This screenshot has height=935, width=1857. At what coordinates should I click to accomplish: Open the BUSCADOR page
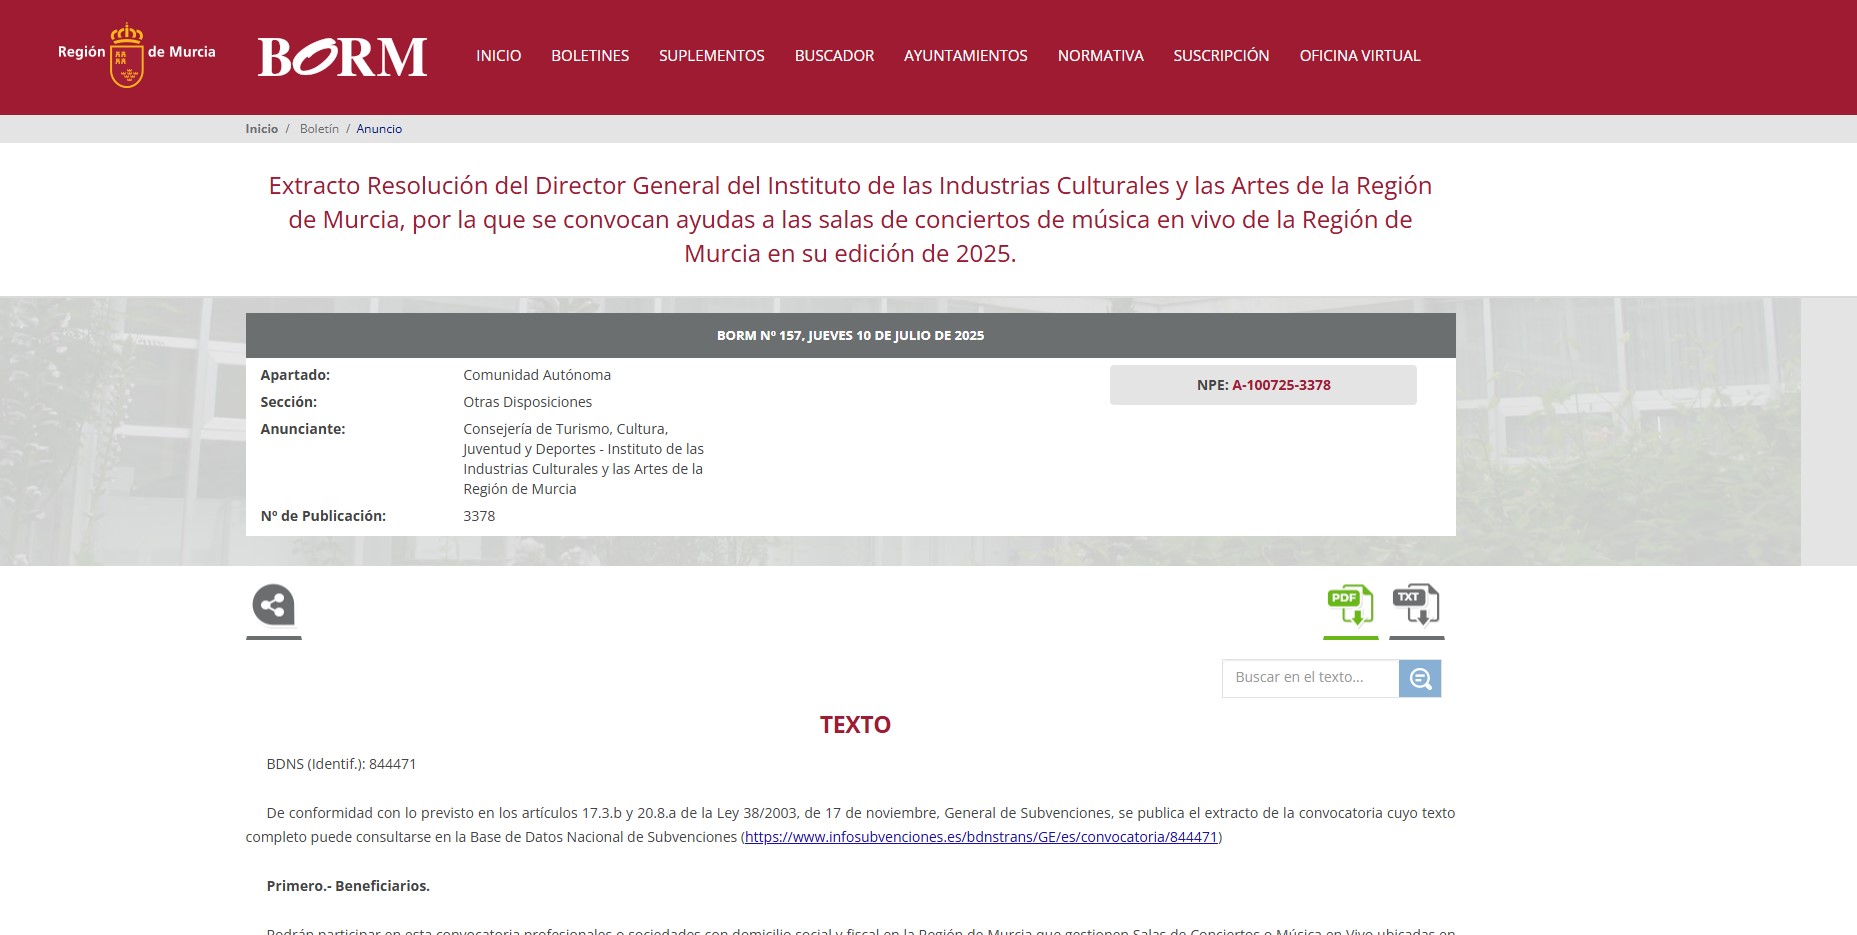(x=834, y=56)
